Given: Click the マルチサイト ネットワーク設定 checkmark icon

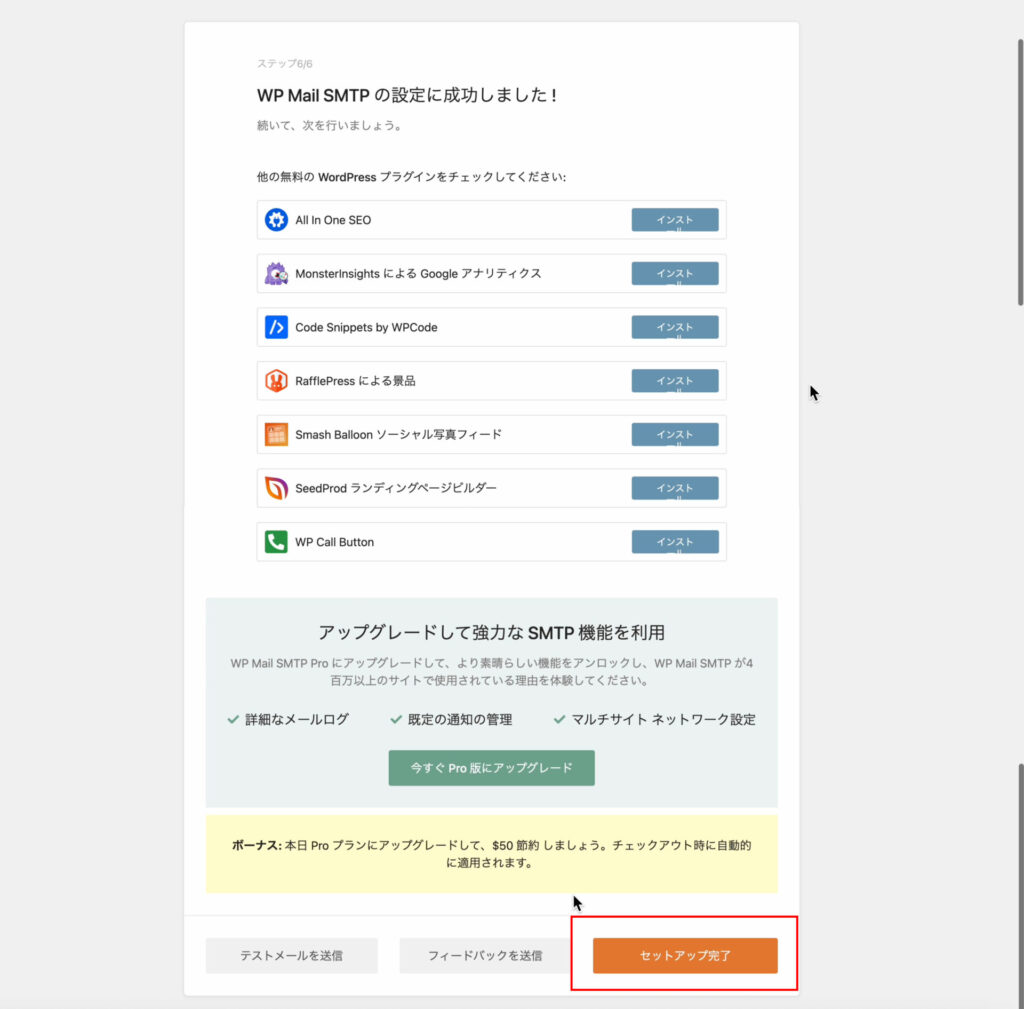Looking at the screenshot, I should pos(560,719).
